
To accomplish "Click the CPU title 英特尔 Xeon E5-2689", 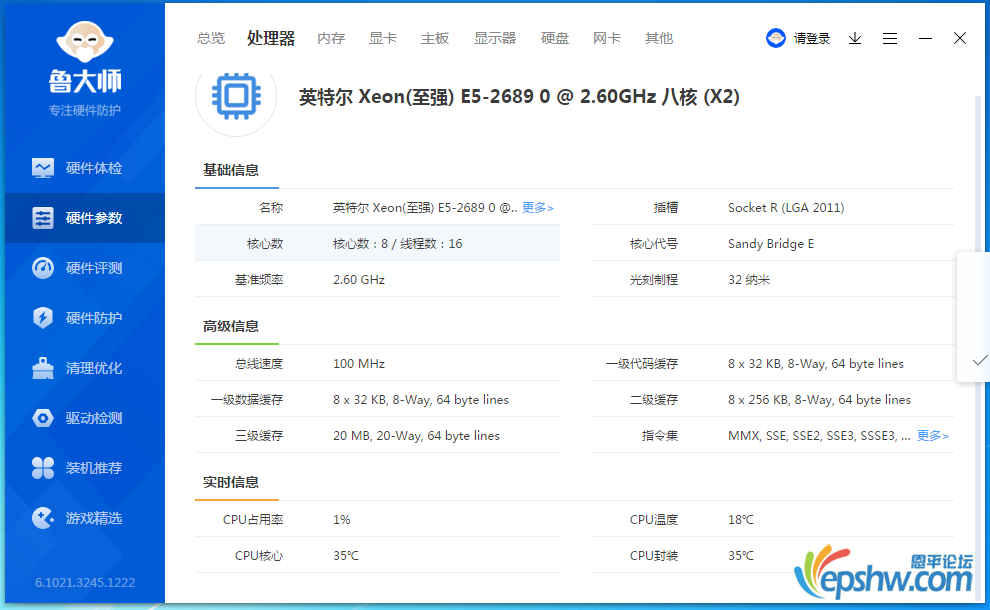I will coord(519,97).
